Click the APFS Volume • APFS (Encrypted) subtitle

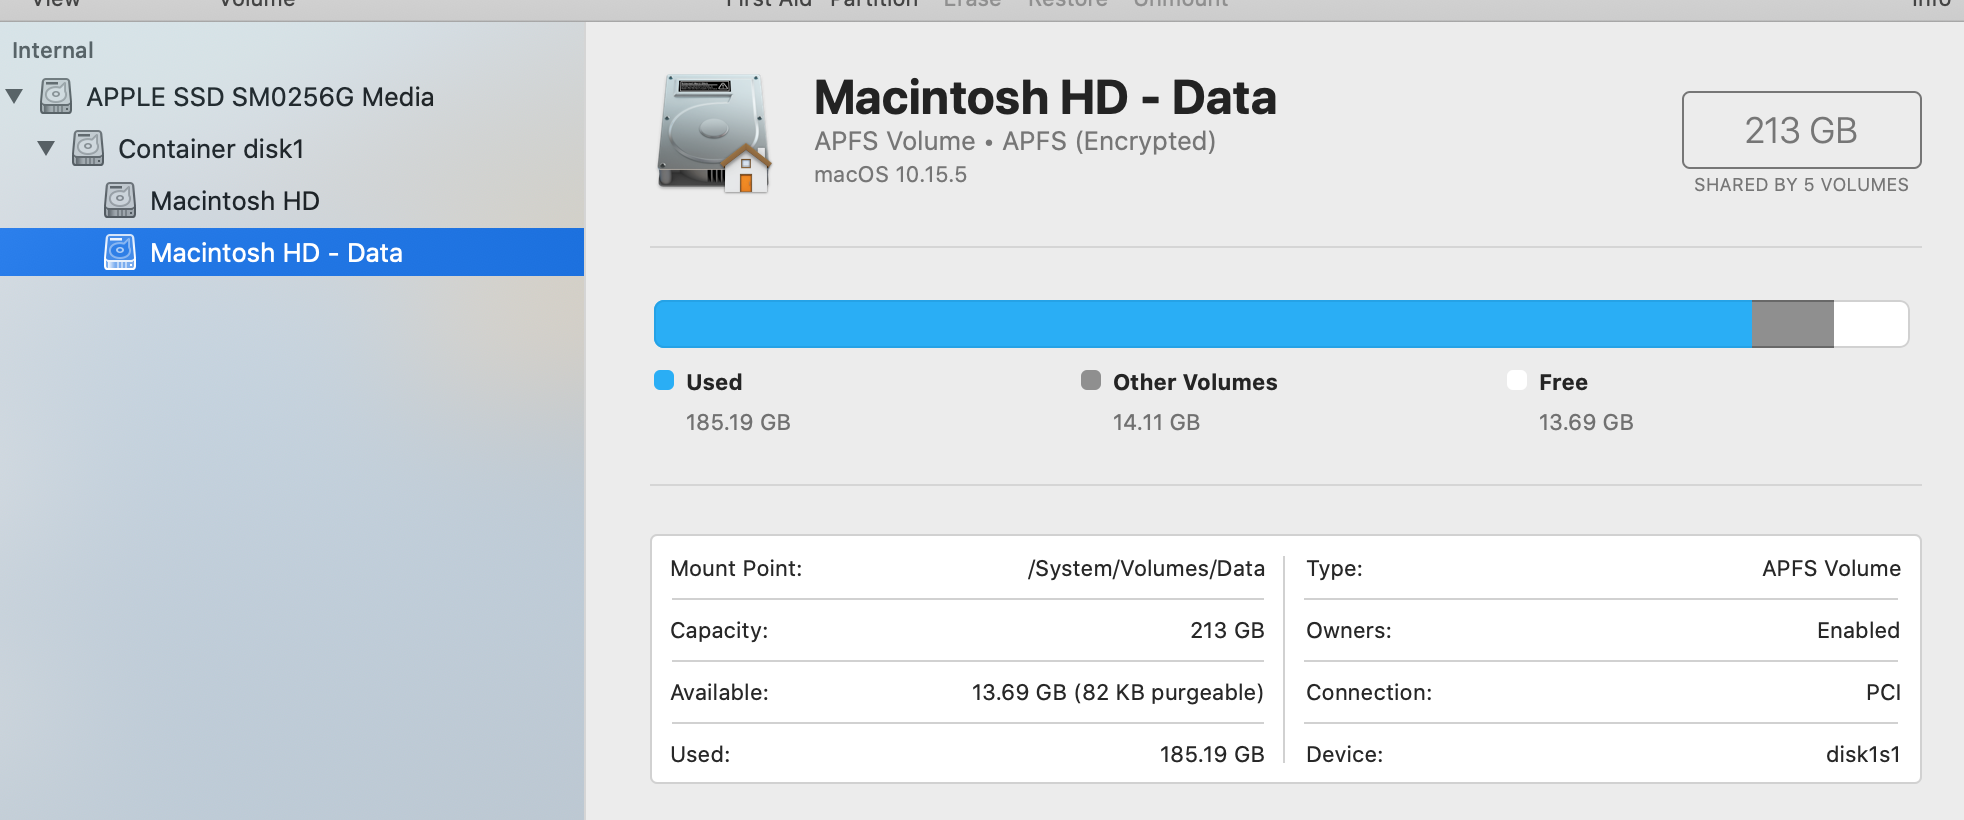[x=1015, y=141]
